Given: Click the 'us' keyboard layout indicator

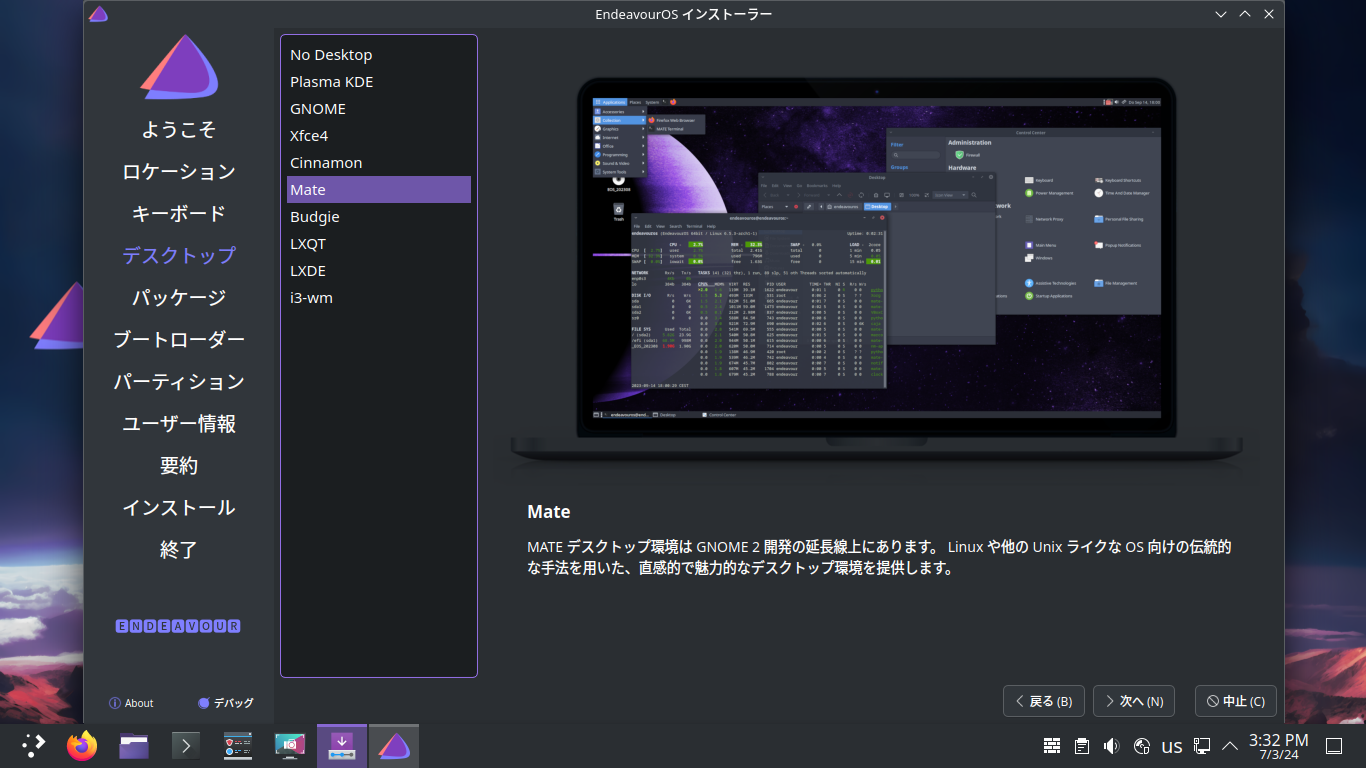Looking at the screenshot, I should (x=1172, y=746).
